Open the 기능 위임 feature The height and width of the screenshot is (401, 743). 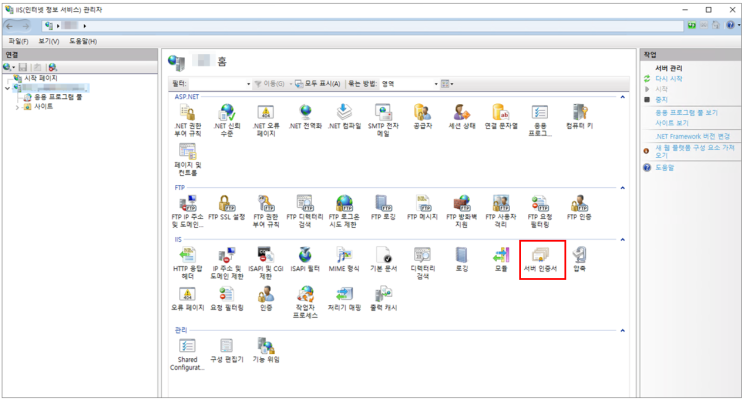(x=266, y=350)
